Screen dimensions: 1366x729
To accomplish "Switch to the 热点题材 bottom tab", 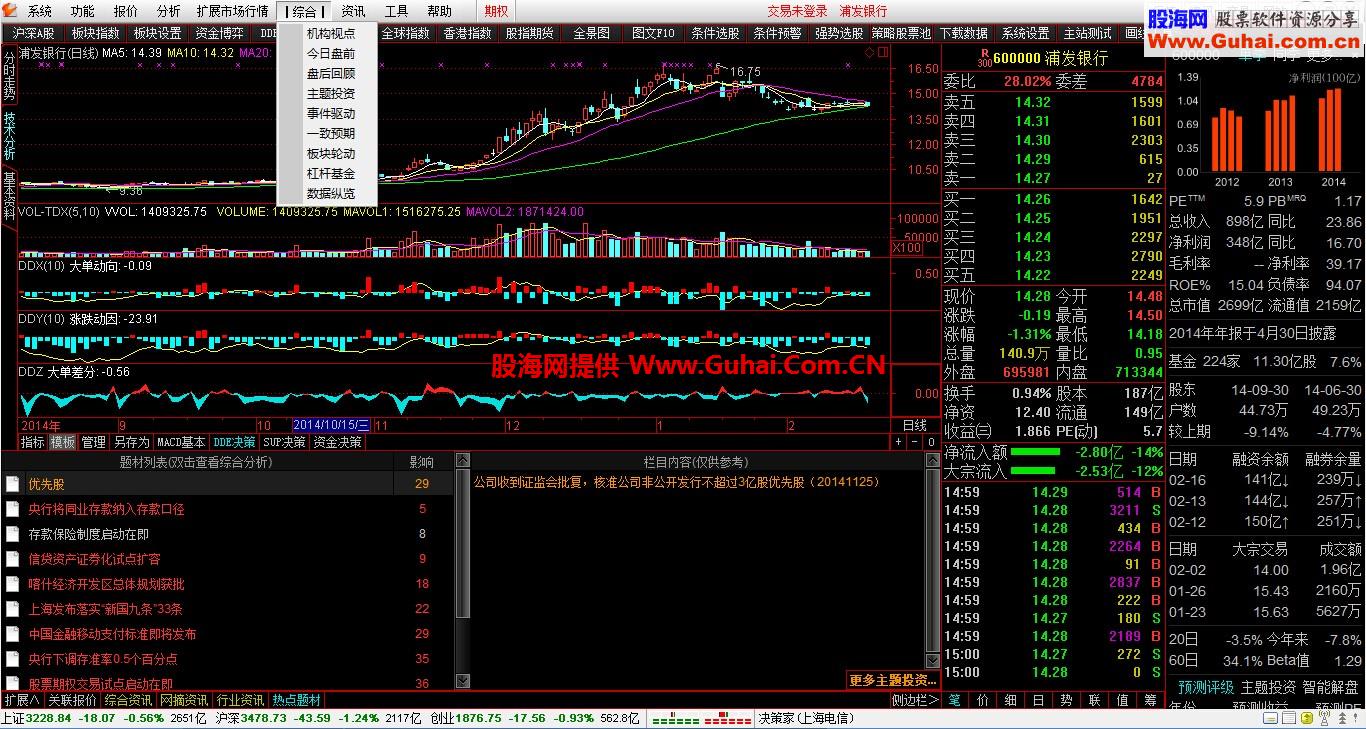I will tap(297, 700).
